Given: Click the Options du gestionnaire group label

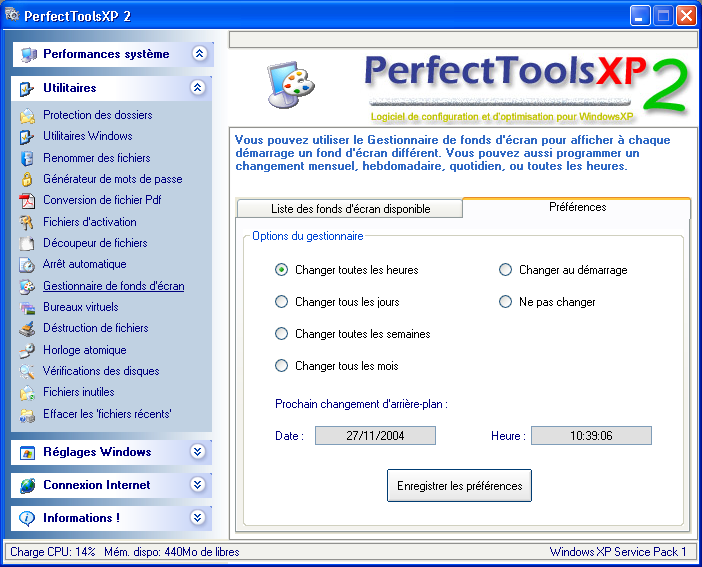Looking at the screenshot, I should (x=308, y=236).
